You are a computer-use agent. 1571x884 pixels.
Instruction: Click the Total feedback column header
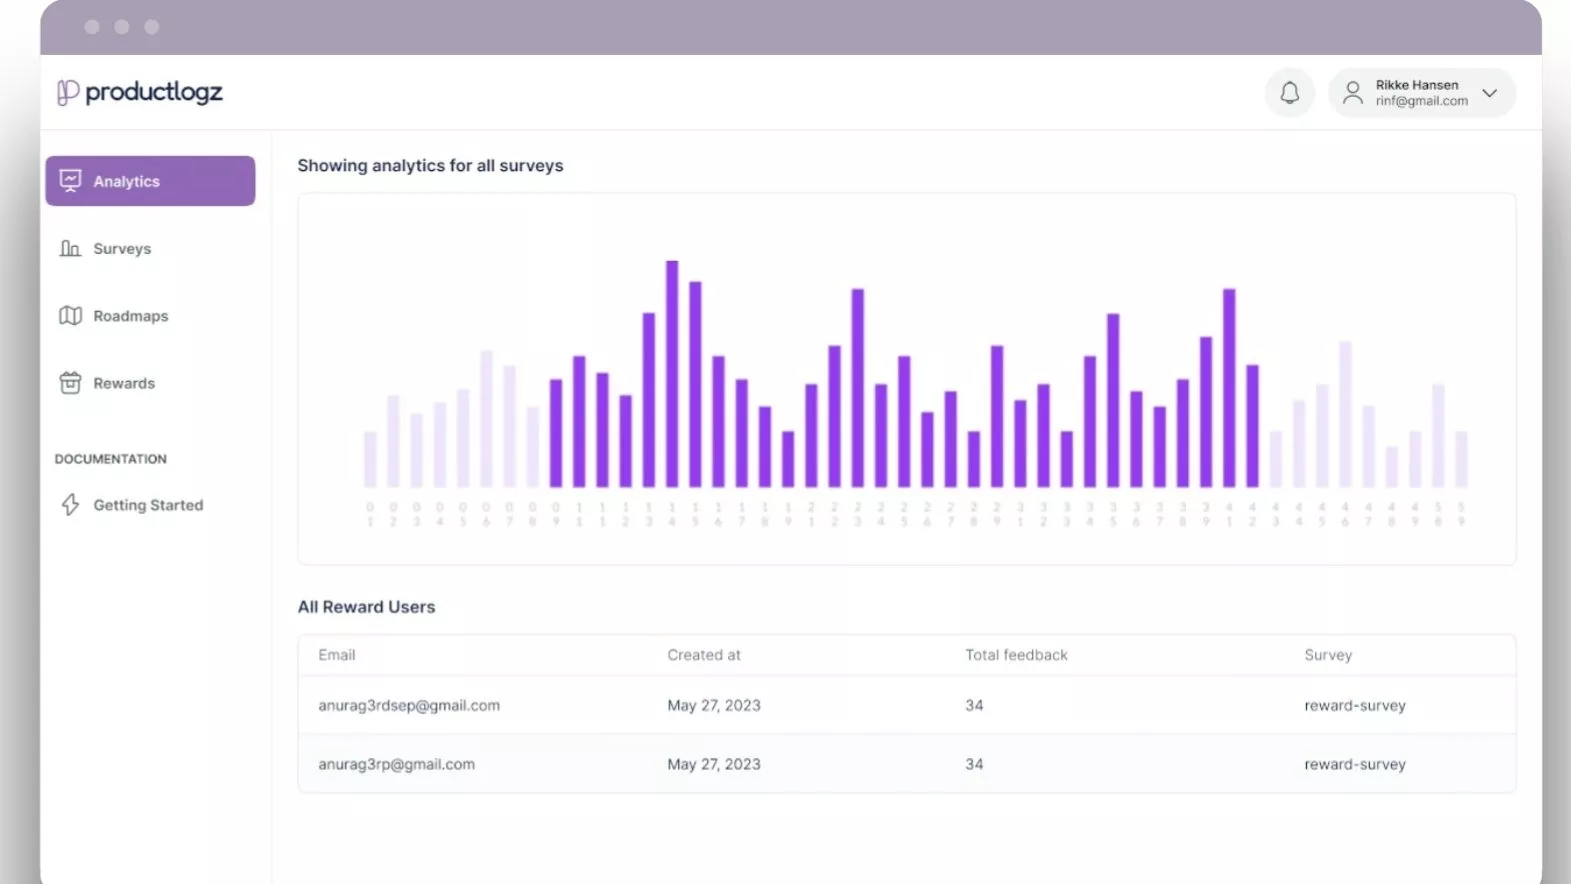point(1016,655)
